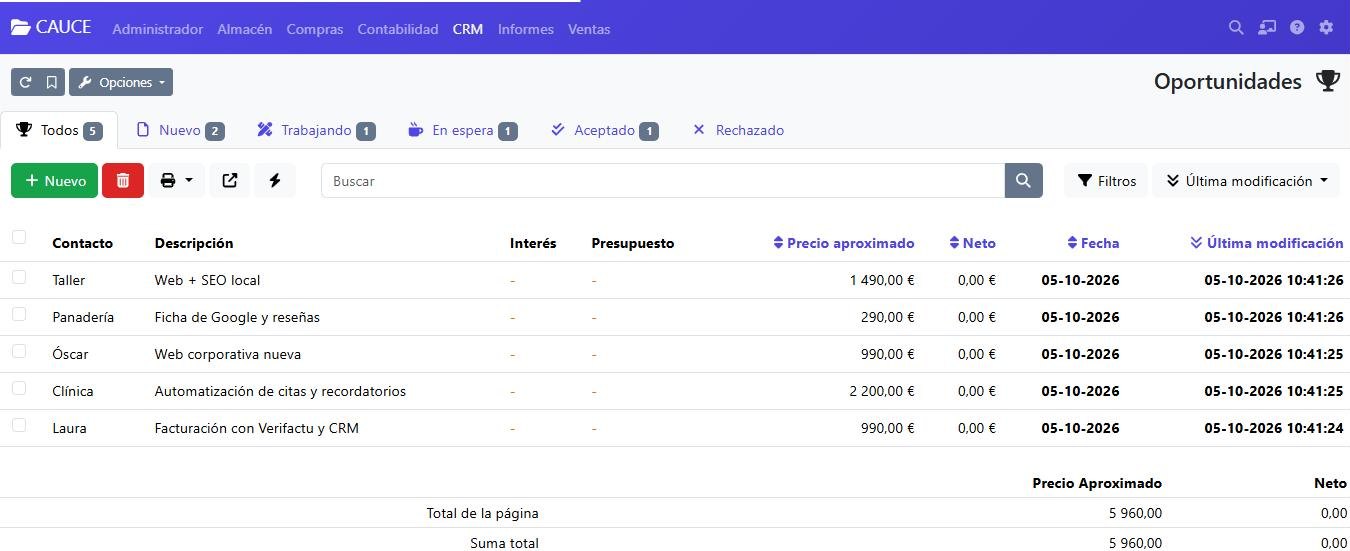Switch to the En espera tab
The image size is (1350, 551).
coord(463,130)
